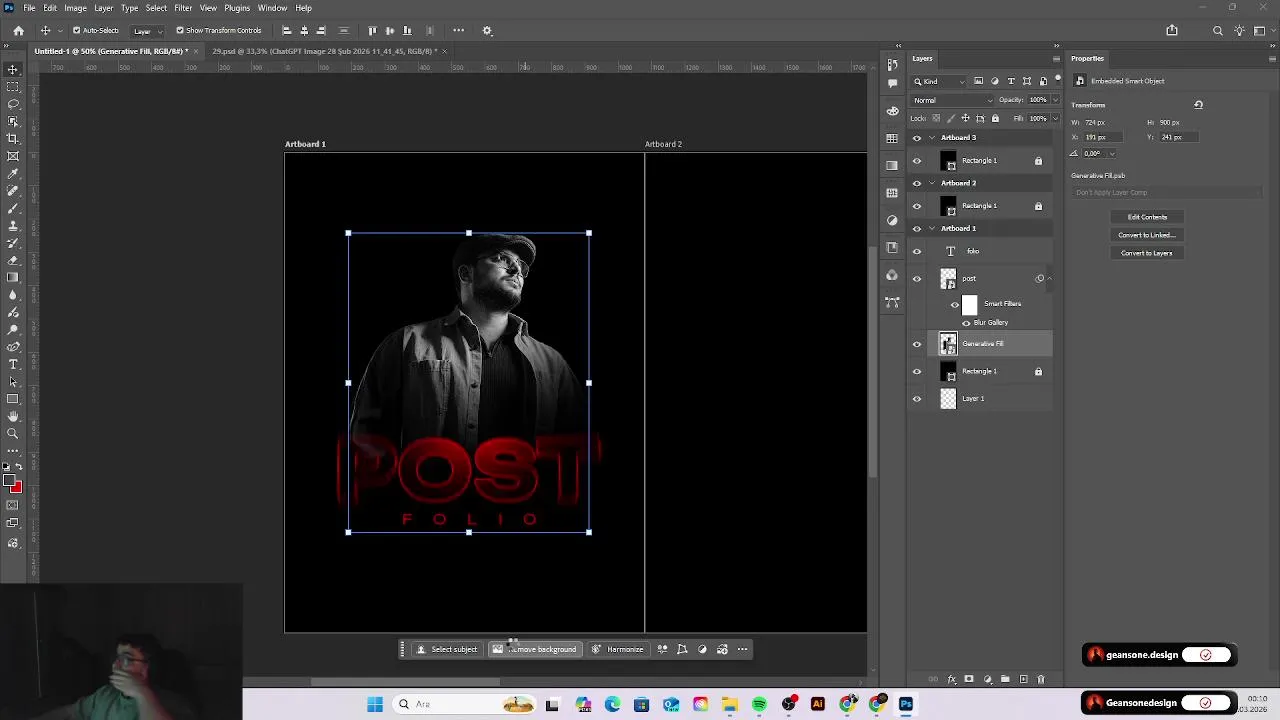Hide the Generative Fill layer
Screen dimensions: 1280x720
click(917, 344)
